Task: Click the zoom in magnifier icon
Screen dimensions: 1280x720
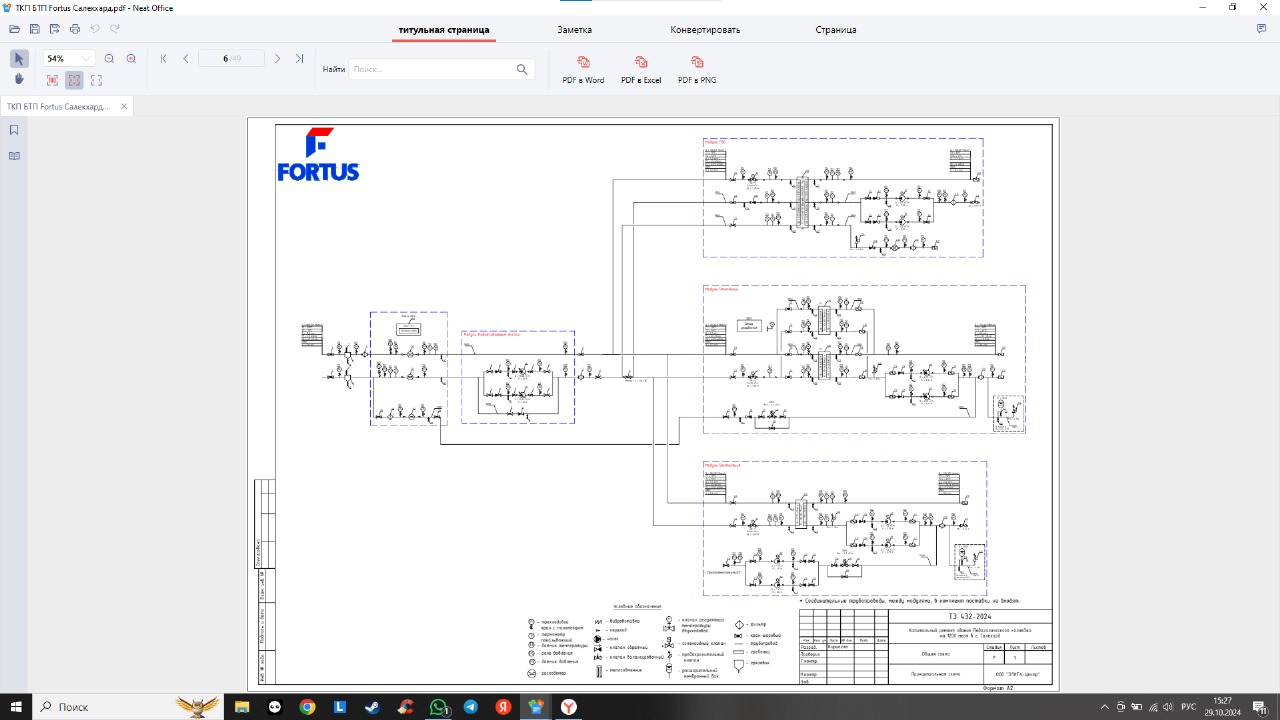Action: [131, 59]
